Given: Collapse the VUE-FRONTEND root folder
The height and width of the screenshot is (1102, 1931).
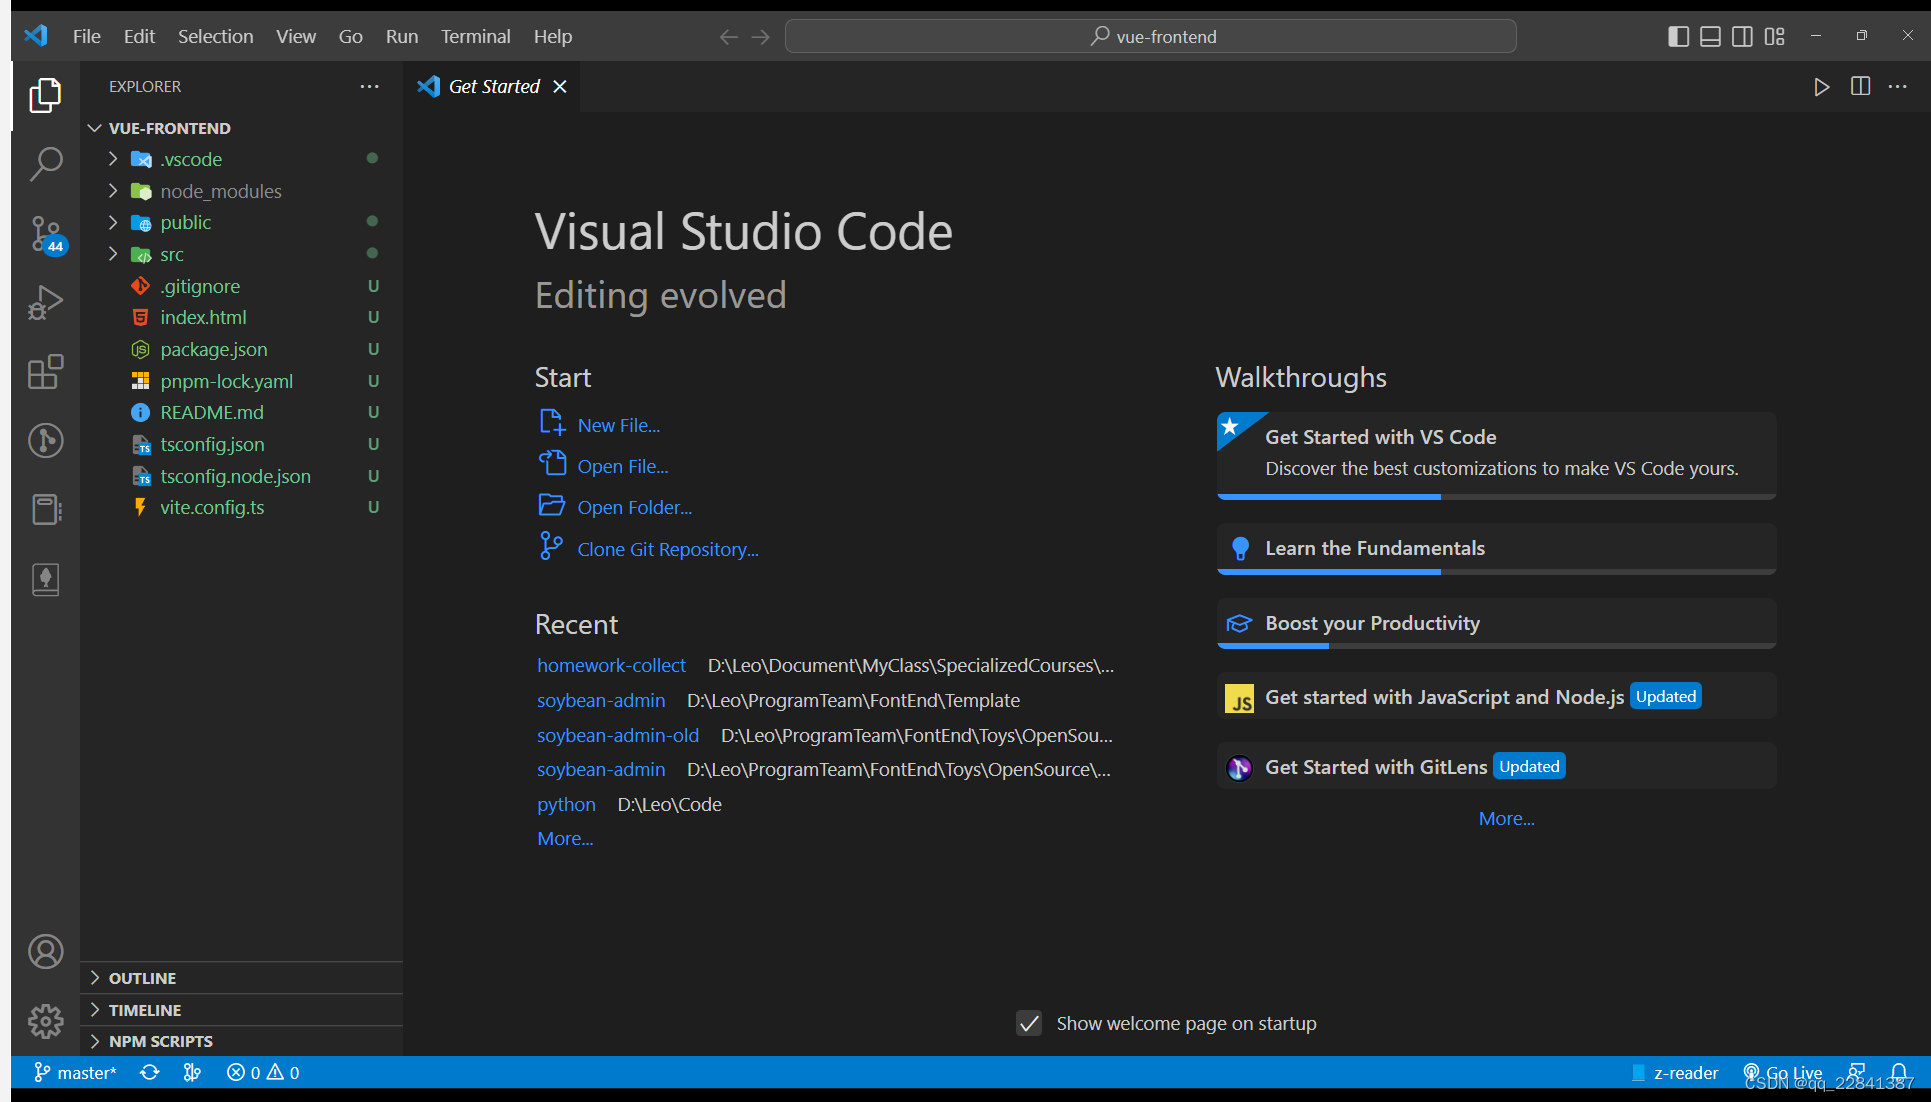Looking at the screenshot, I should [x=241, y=128].
